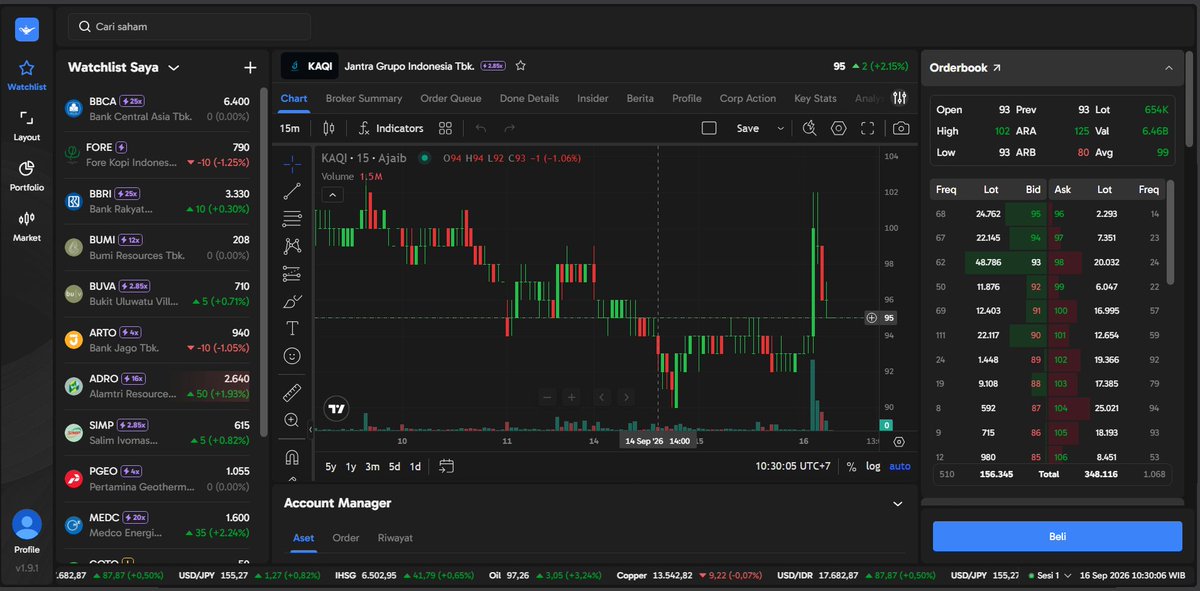Image resolution: width=1200 pixels, height=591 pixels.
Task: Collapse the drawing toolbar side arrow
Action: 310,429
